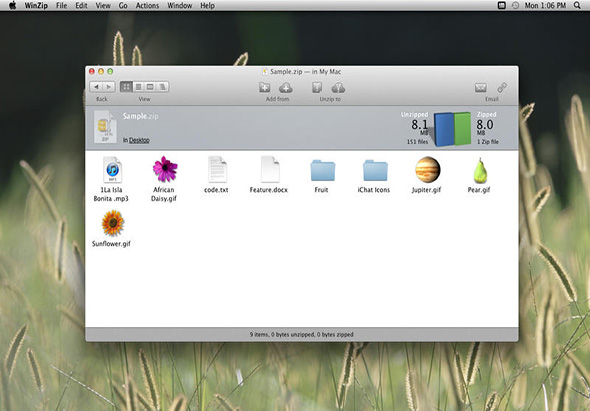
Task: Click the green zipped size bar
Action: tap(462, 128)
